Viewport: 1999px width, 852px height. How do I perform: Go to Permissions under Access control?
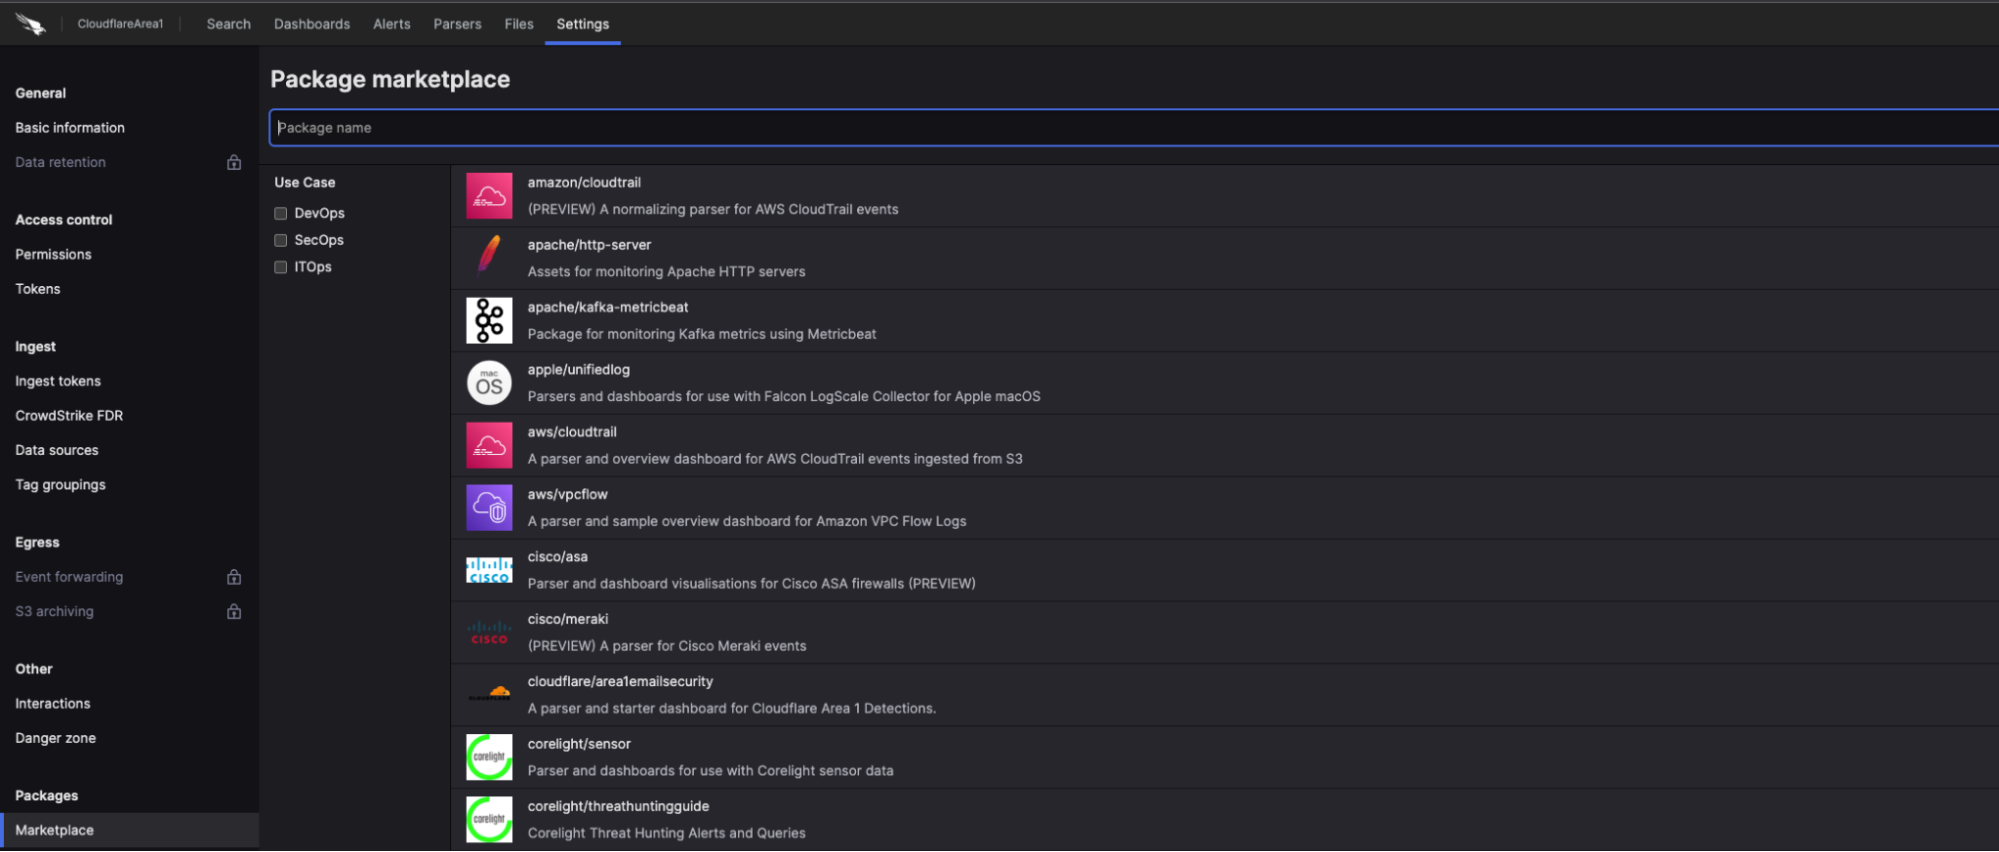[53, 254]
